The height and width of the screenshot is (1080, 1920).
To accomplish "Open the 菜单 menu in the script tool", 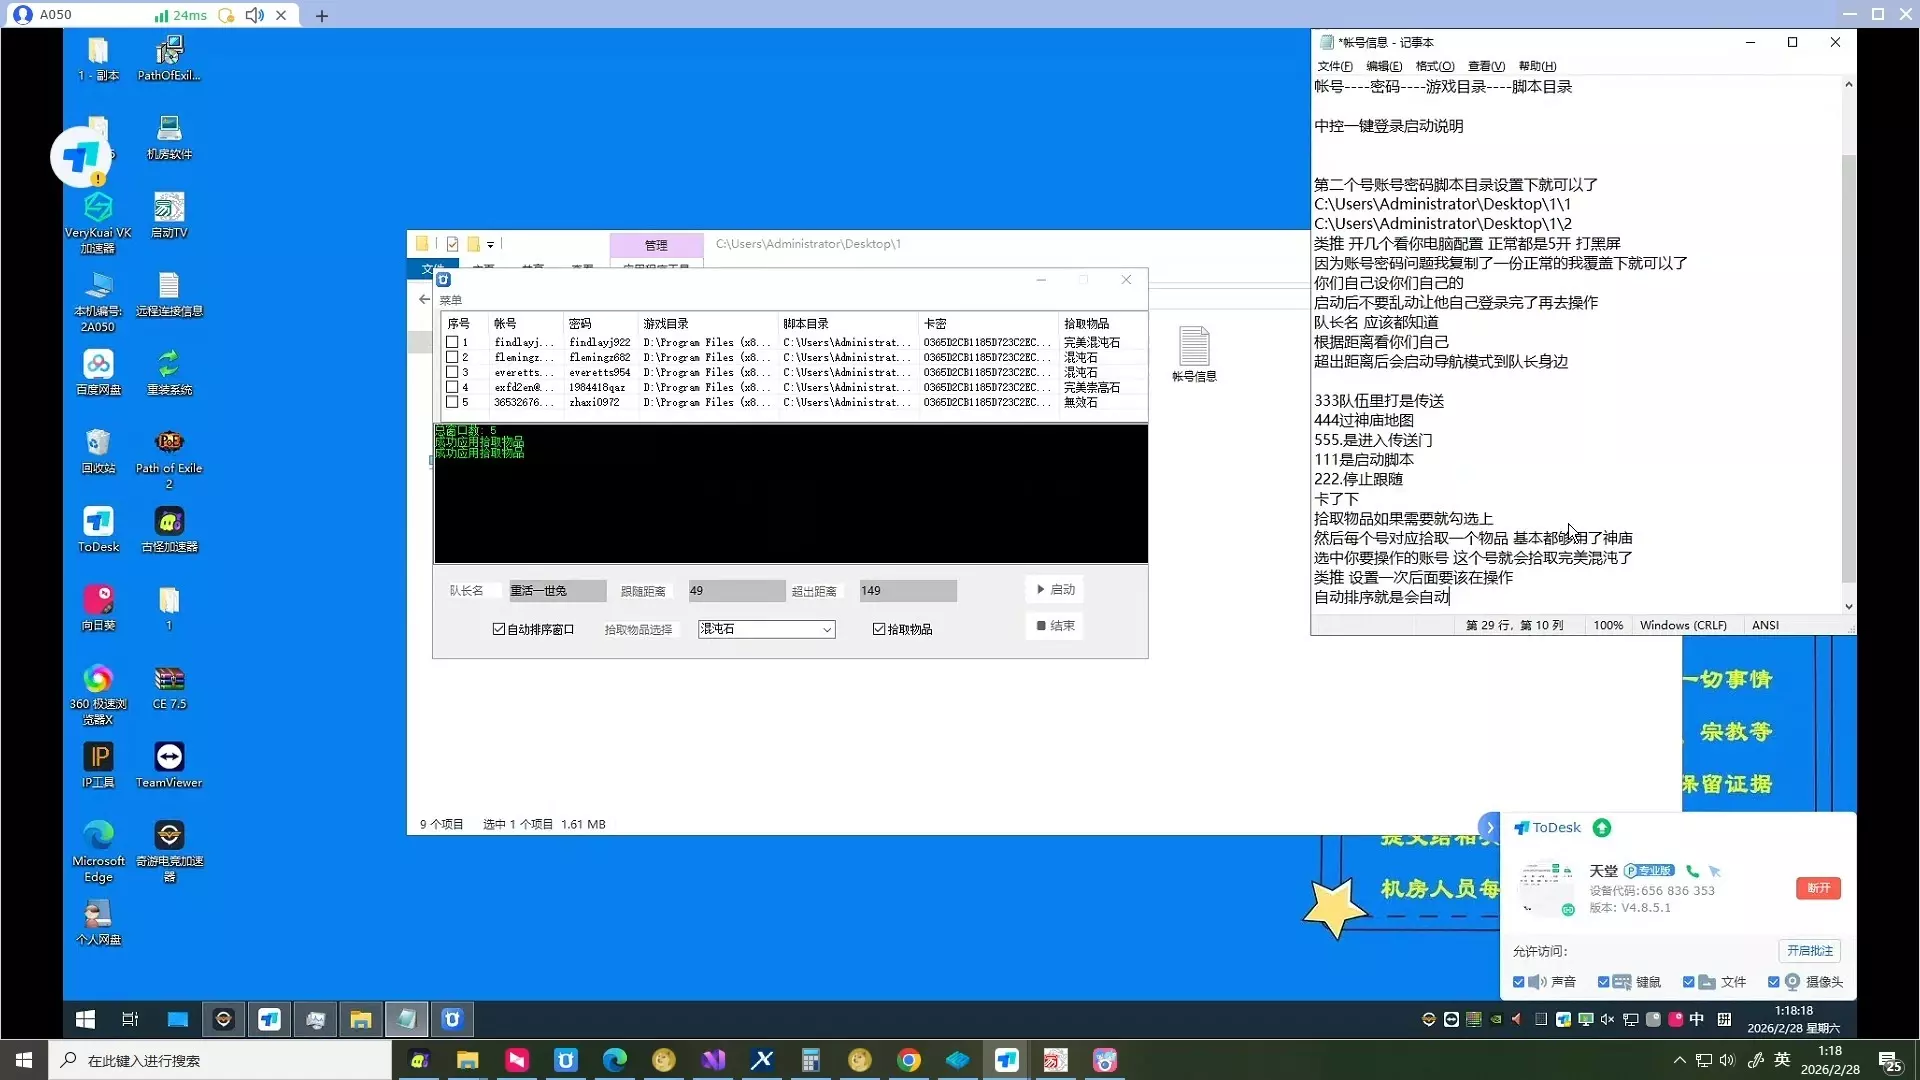I will click(451, 300).
